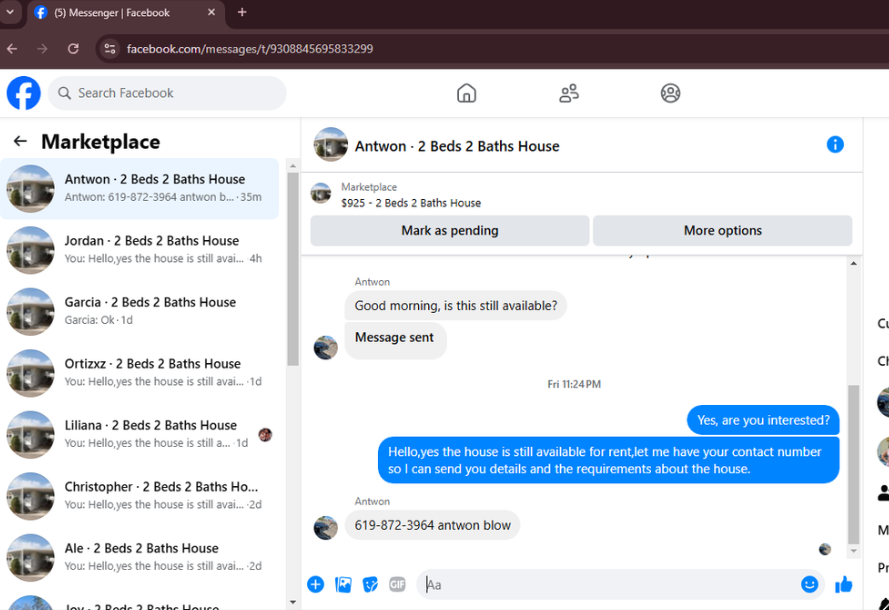The image size is (889, 610).
Task: Open Garcia conversation in list
Action: click(139, 311)
